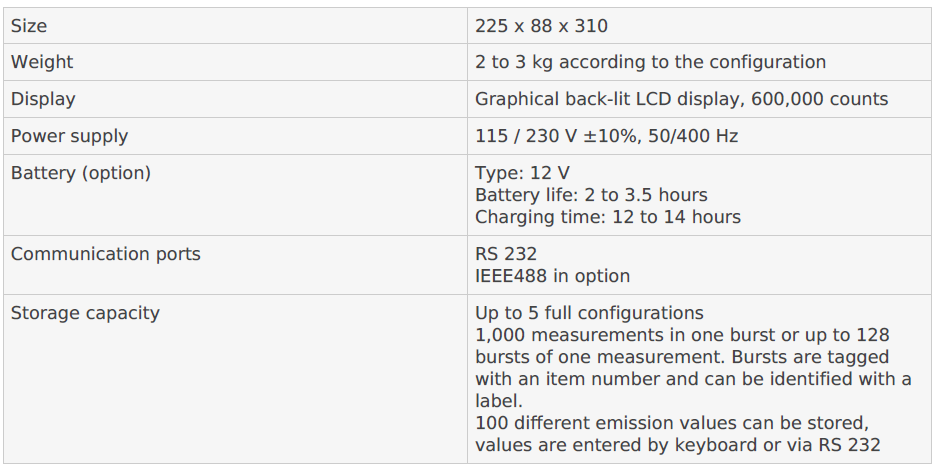The height and width of the screenshot is (467, 936).
Task: Click the Battery life: 2 to 3.5 hours line
Action: [x=591, y=195]
